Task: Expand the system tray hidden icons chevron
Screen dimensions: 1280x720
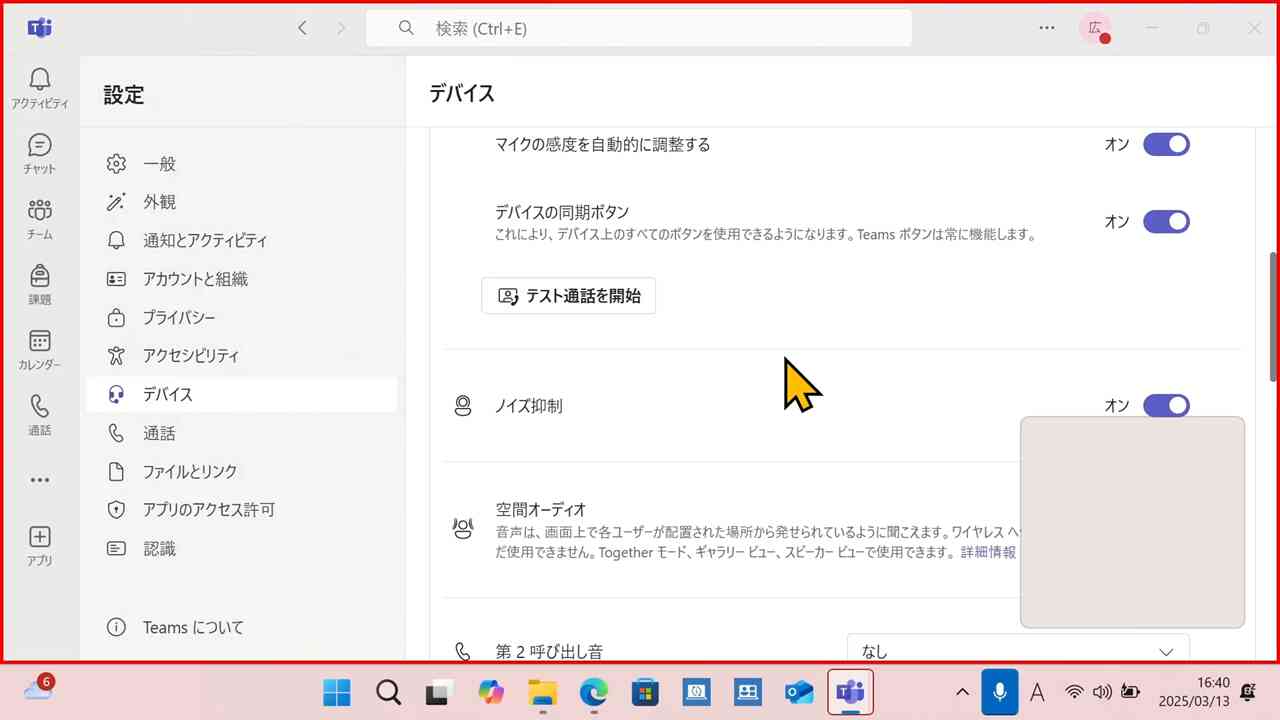Action: pyautogui.click(x=961, y=691)
